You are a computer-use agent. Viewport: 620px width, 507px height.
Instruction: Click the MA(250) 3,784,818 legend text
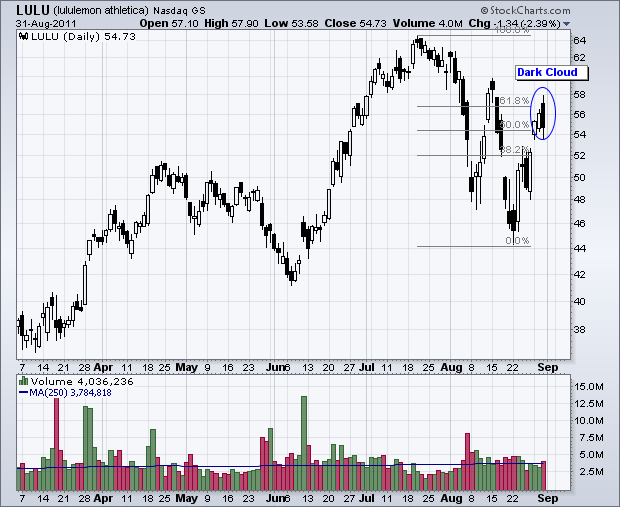point(70,393)
